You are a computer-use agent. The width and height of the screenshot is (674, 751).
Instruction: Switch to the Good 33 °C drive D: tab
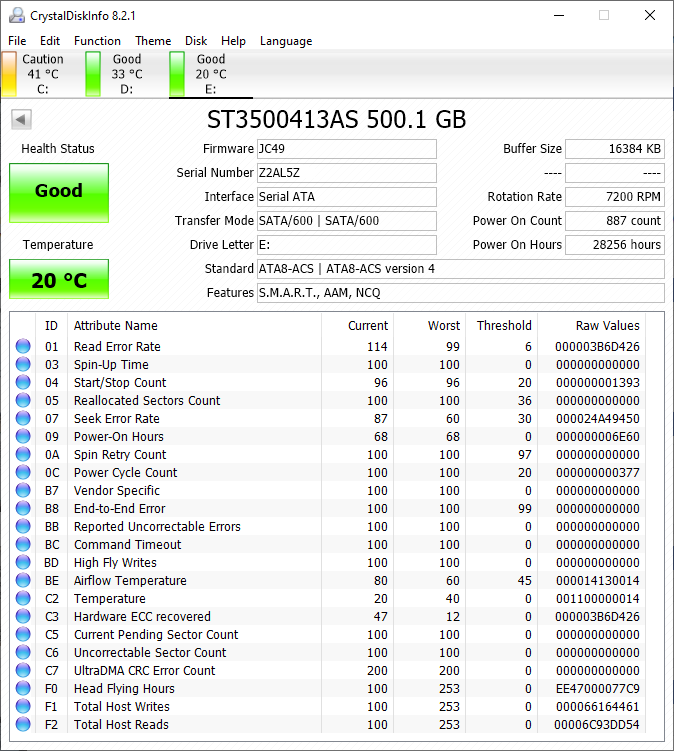click(x=126, y=74)
